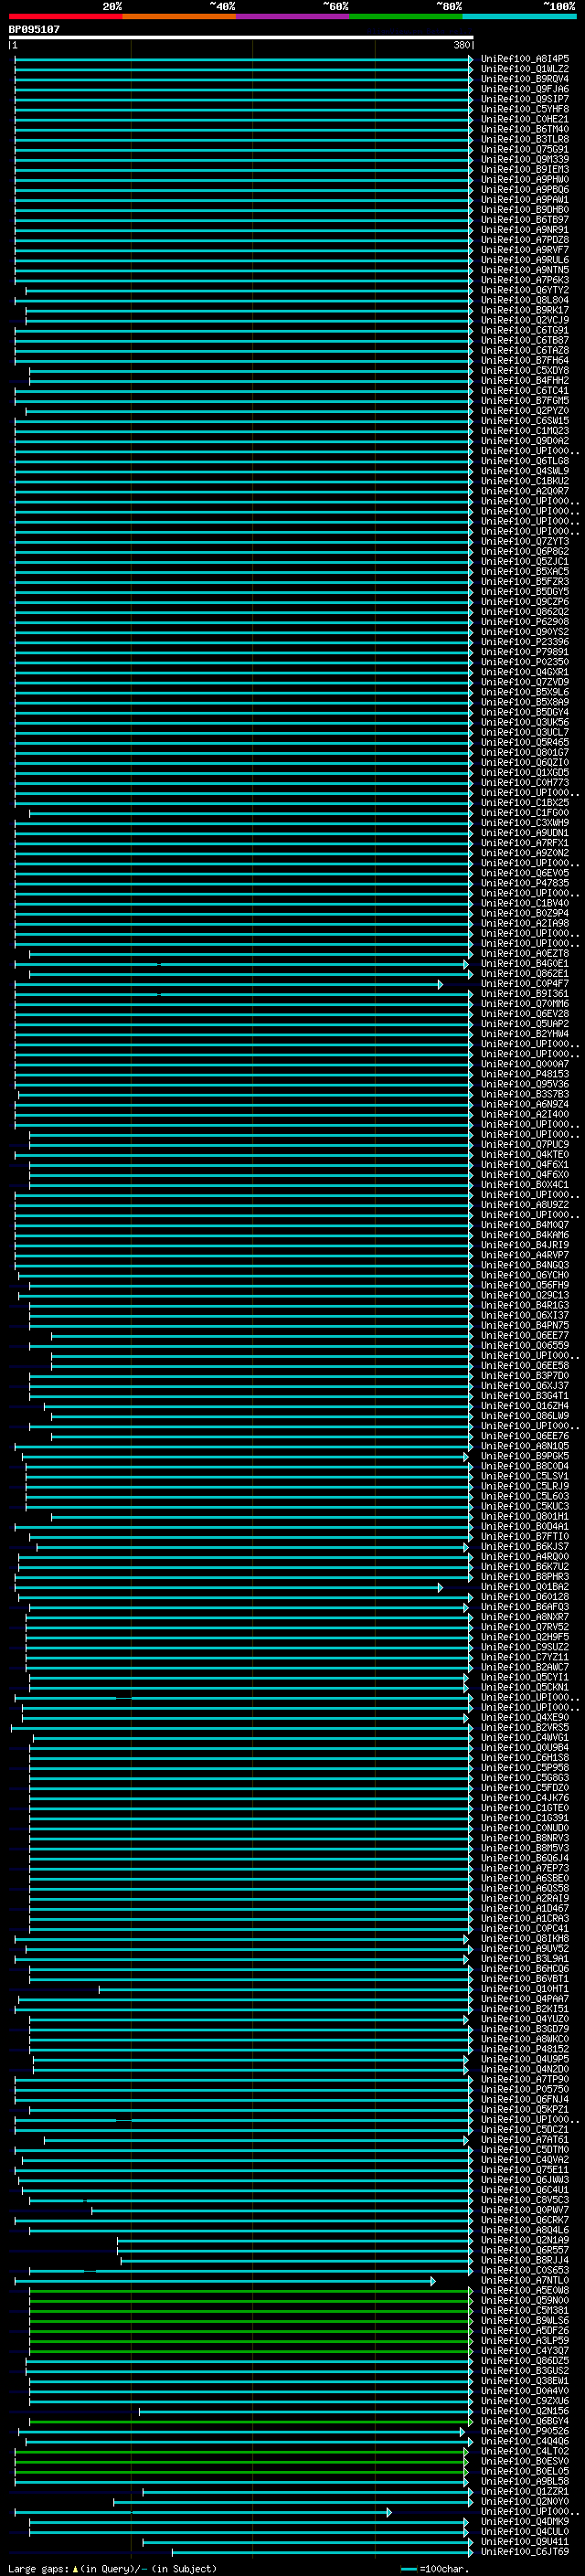Screen dimensions: 585x2576
Task: Select UniRef100_B9RQV4 entry
Action: pyautogui.click(x=525, y=79)
